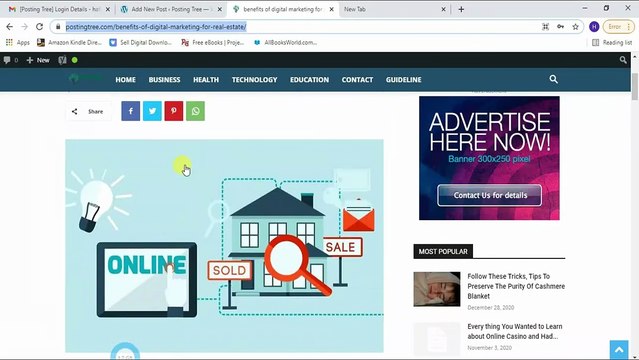Open a new browser tab with plus

461,9
